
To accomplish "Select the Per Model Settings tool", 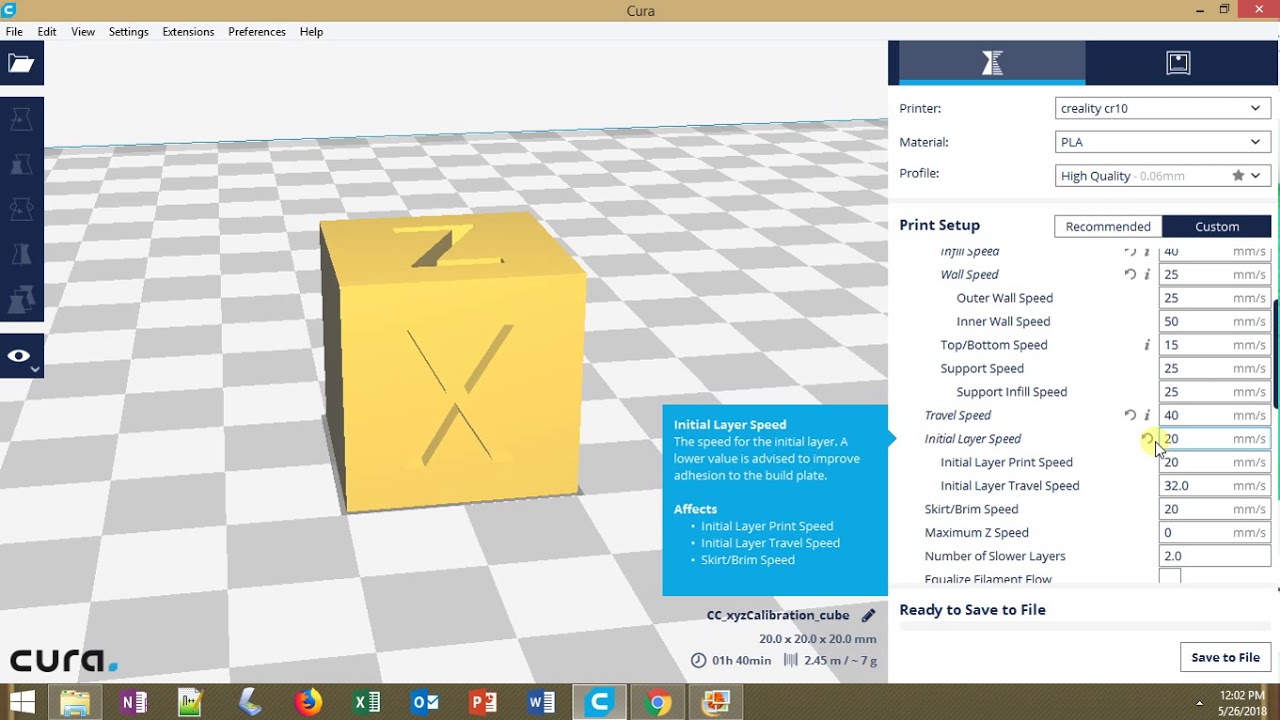I will pos(21,299).
